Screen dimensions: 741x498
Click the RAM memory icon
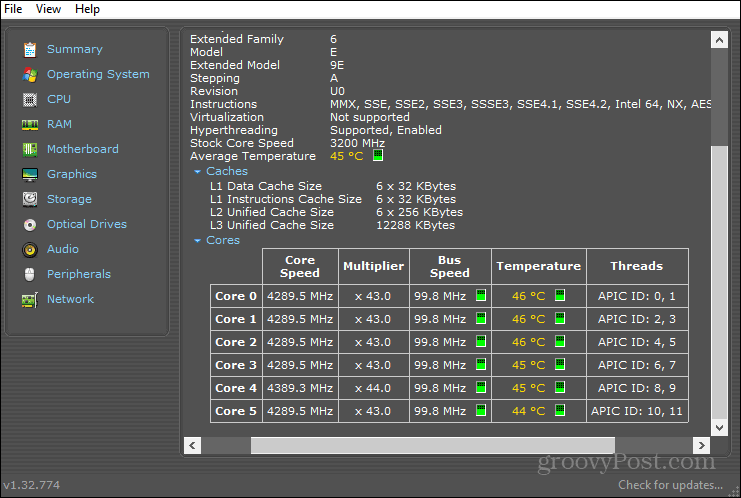[30, 124]
